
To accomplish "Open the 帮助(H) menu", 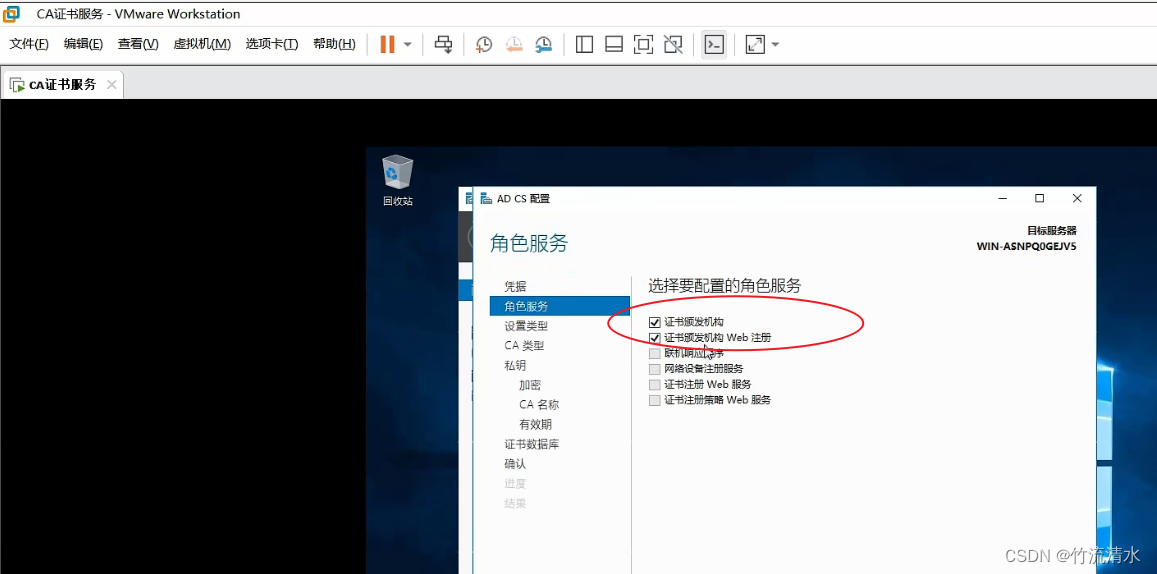I will (334, 44).
